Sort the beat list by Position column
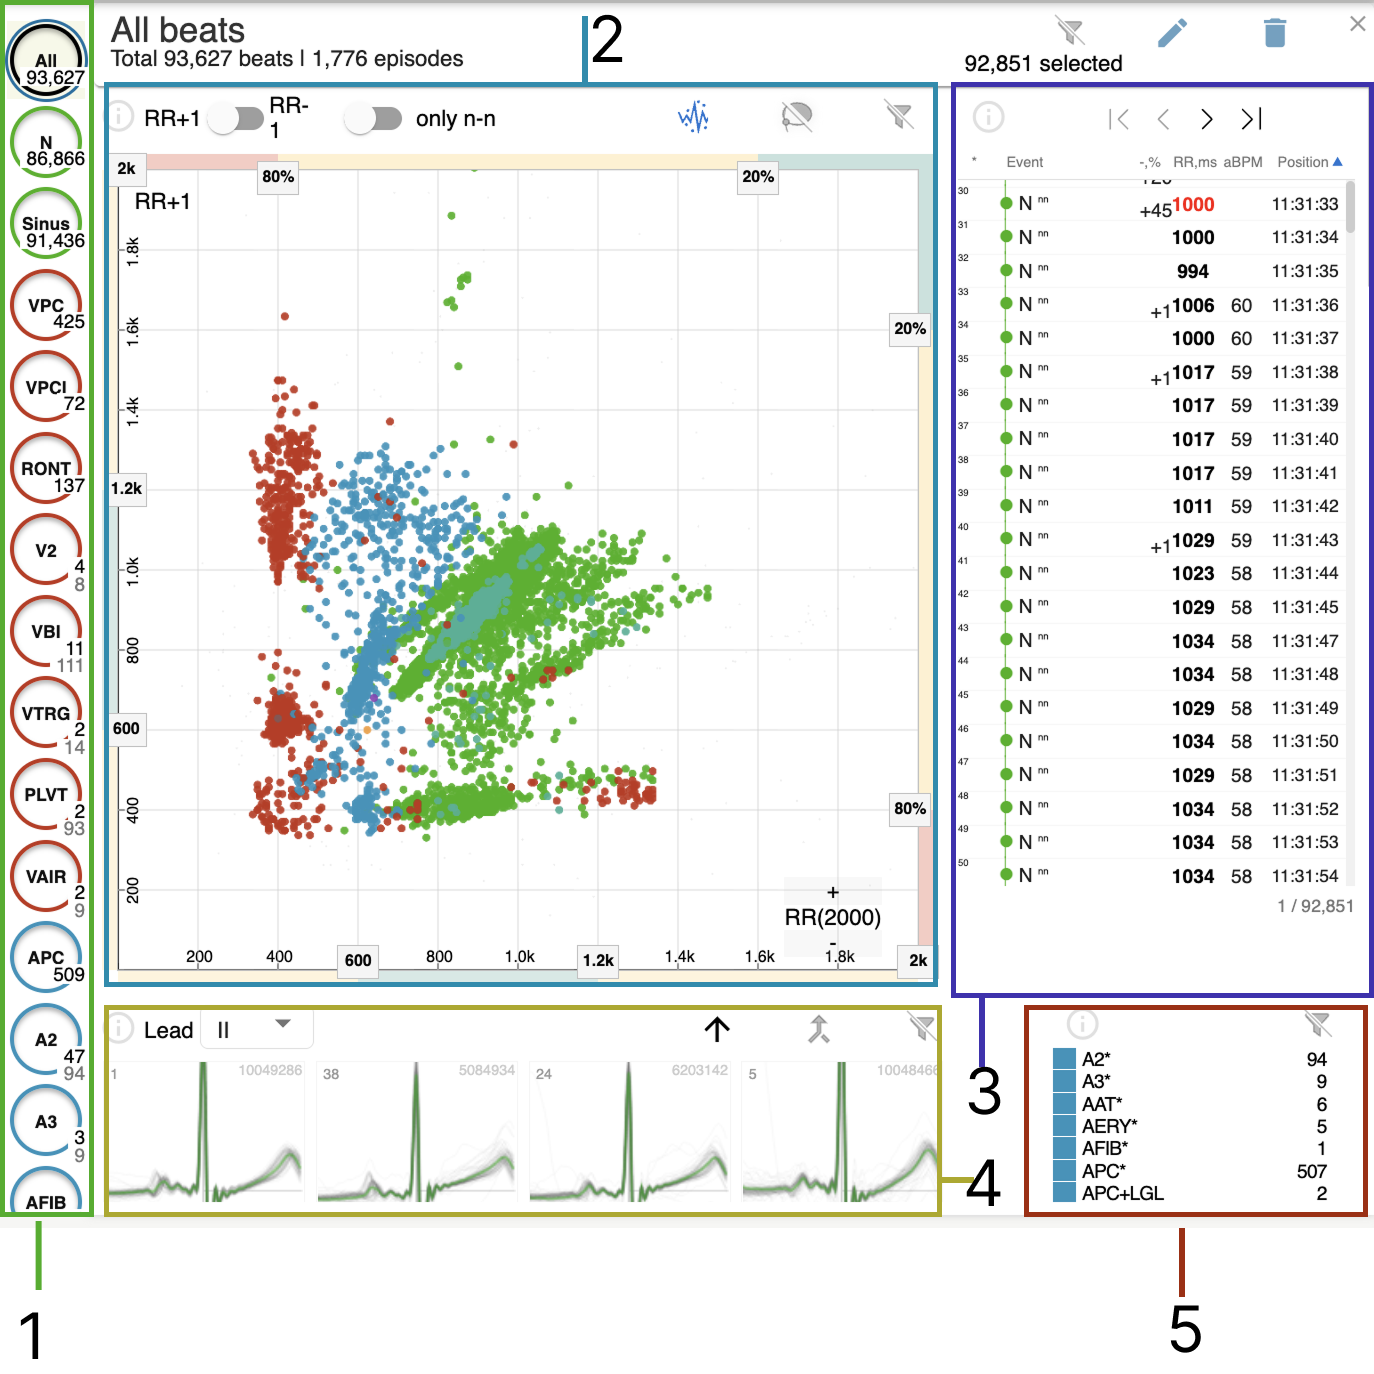1374x1374 pixels. pos(1308,162)
